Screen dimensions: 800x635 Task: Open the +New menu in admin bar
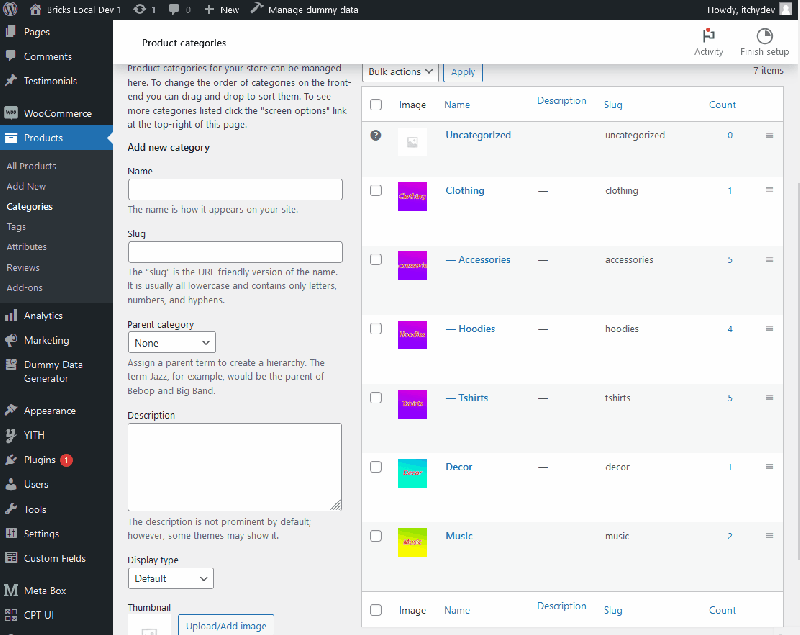[221, 9]
